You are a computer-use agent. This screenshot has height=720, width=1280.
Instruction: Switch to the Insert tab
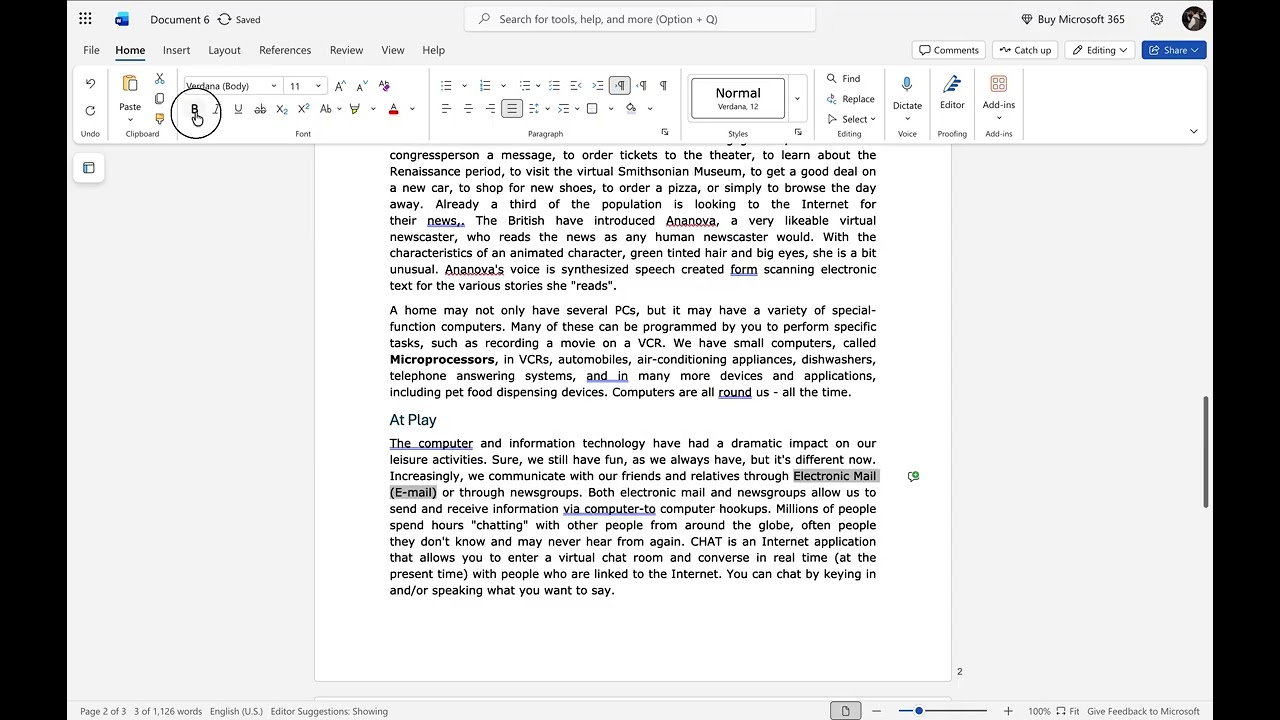[176, 50]
